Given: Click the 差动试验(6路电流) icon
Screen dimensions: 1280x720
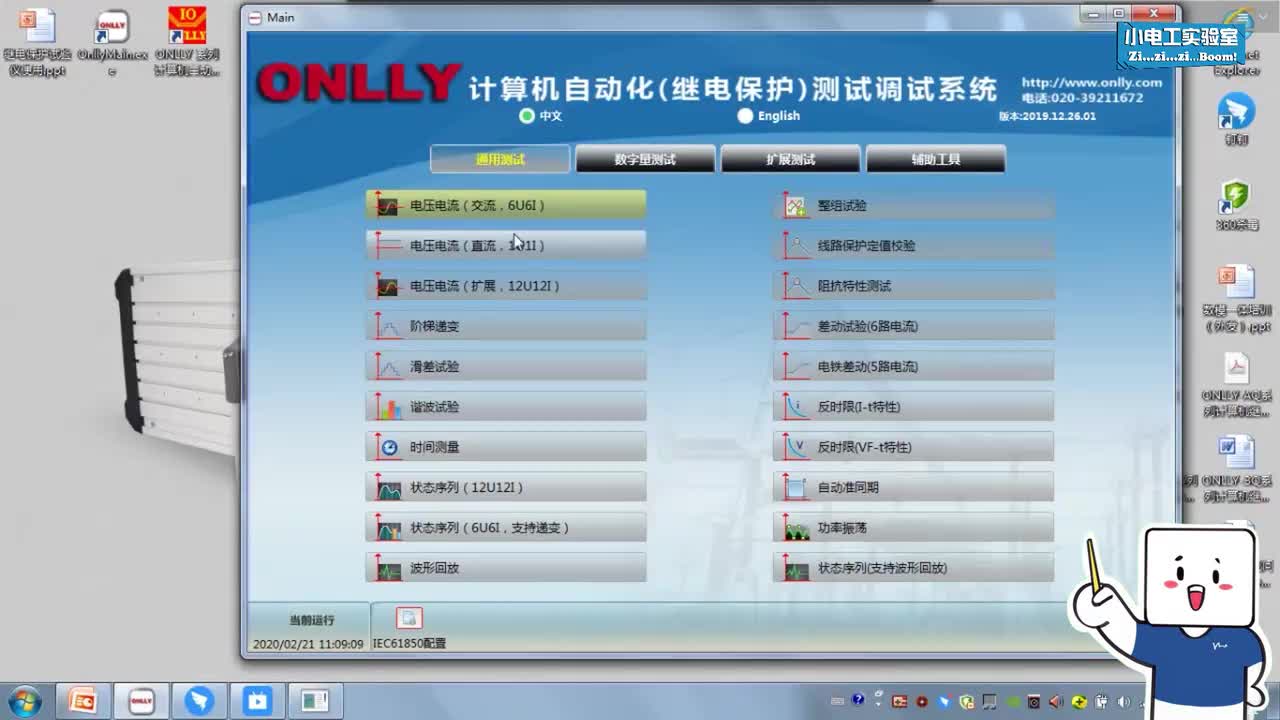Looking at the screenshot, I should pos(795,326).
